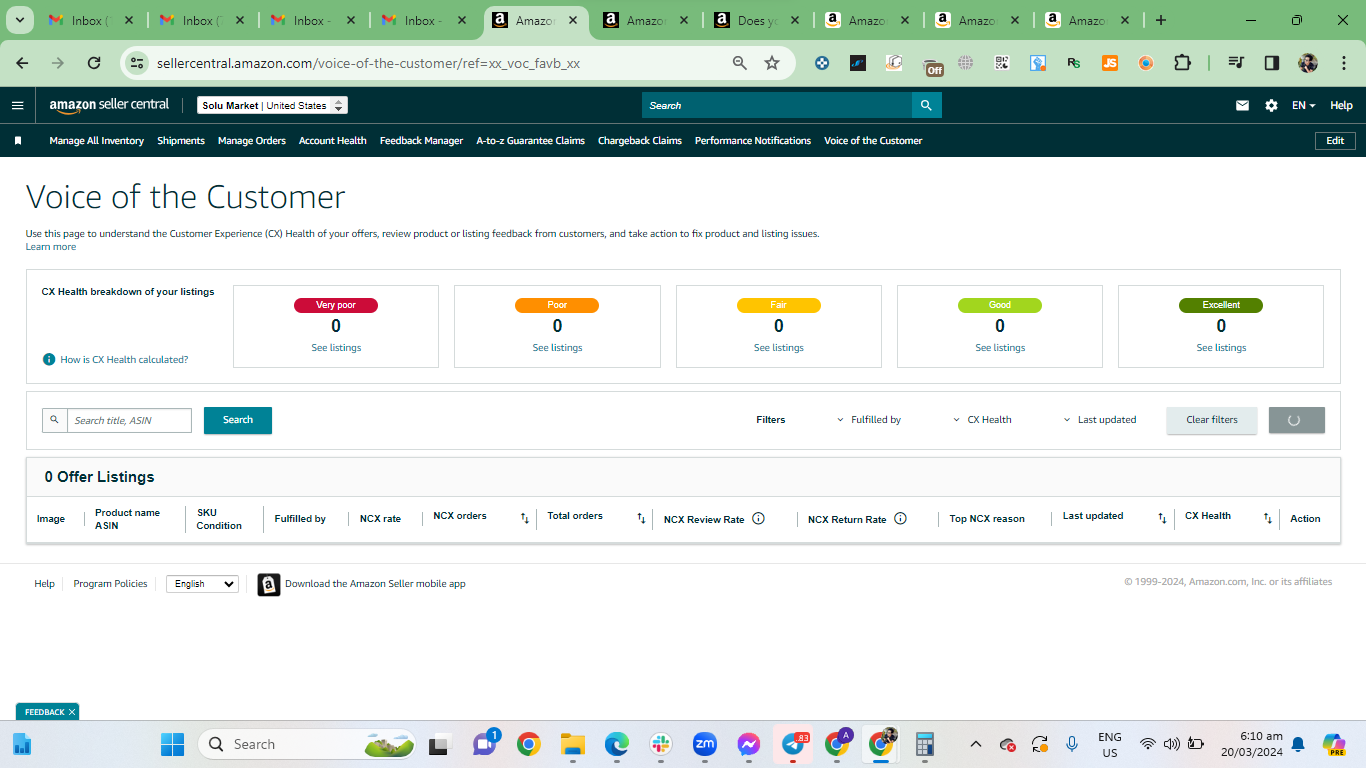Open Feedback Manager
The height and width of the screenshot is (768, 1366).
[421, 141]
